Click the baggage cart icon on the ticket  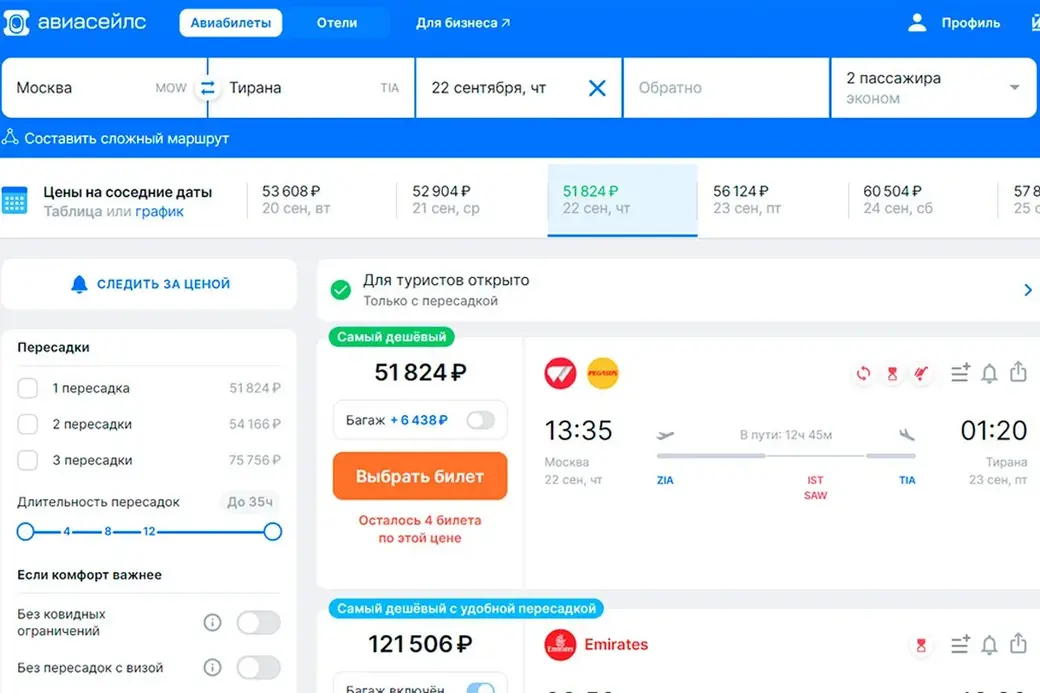pyautogui.click(x=920, y=373)
